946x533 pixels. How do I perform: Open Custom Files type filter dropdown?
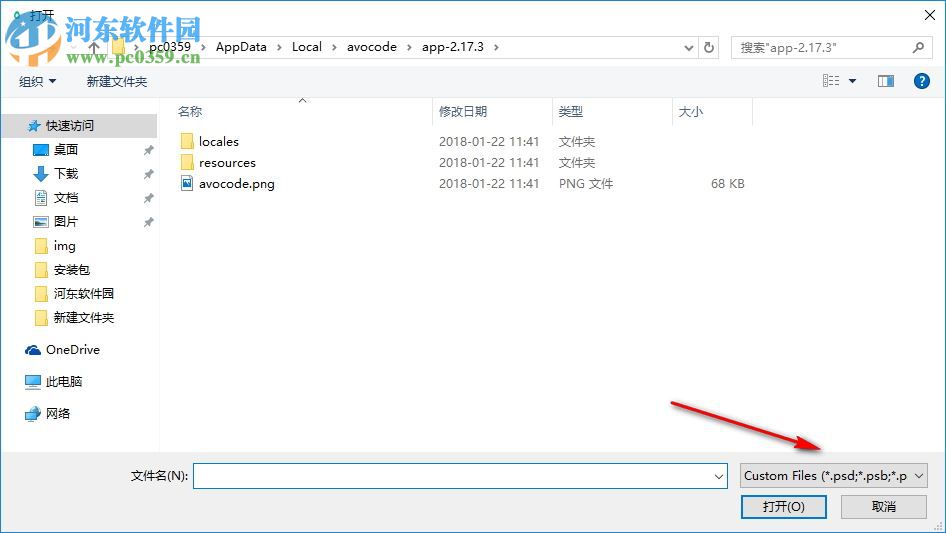coord(834,476)
